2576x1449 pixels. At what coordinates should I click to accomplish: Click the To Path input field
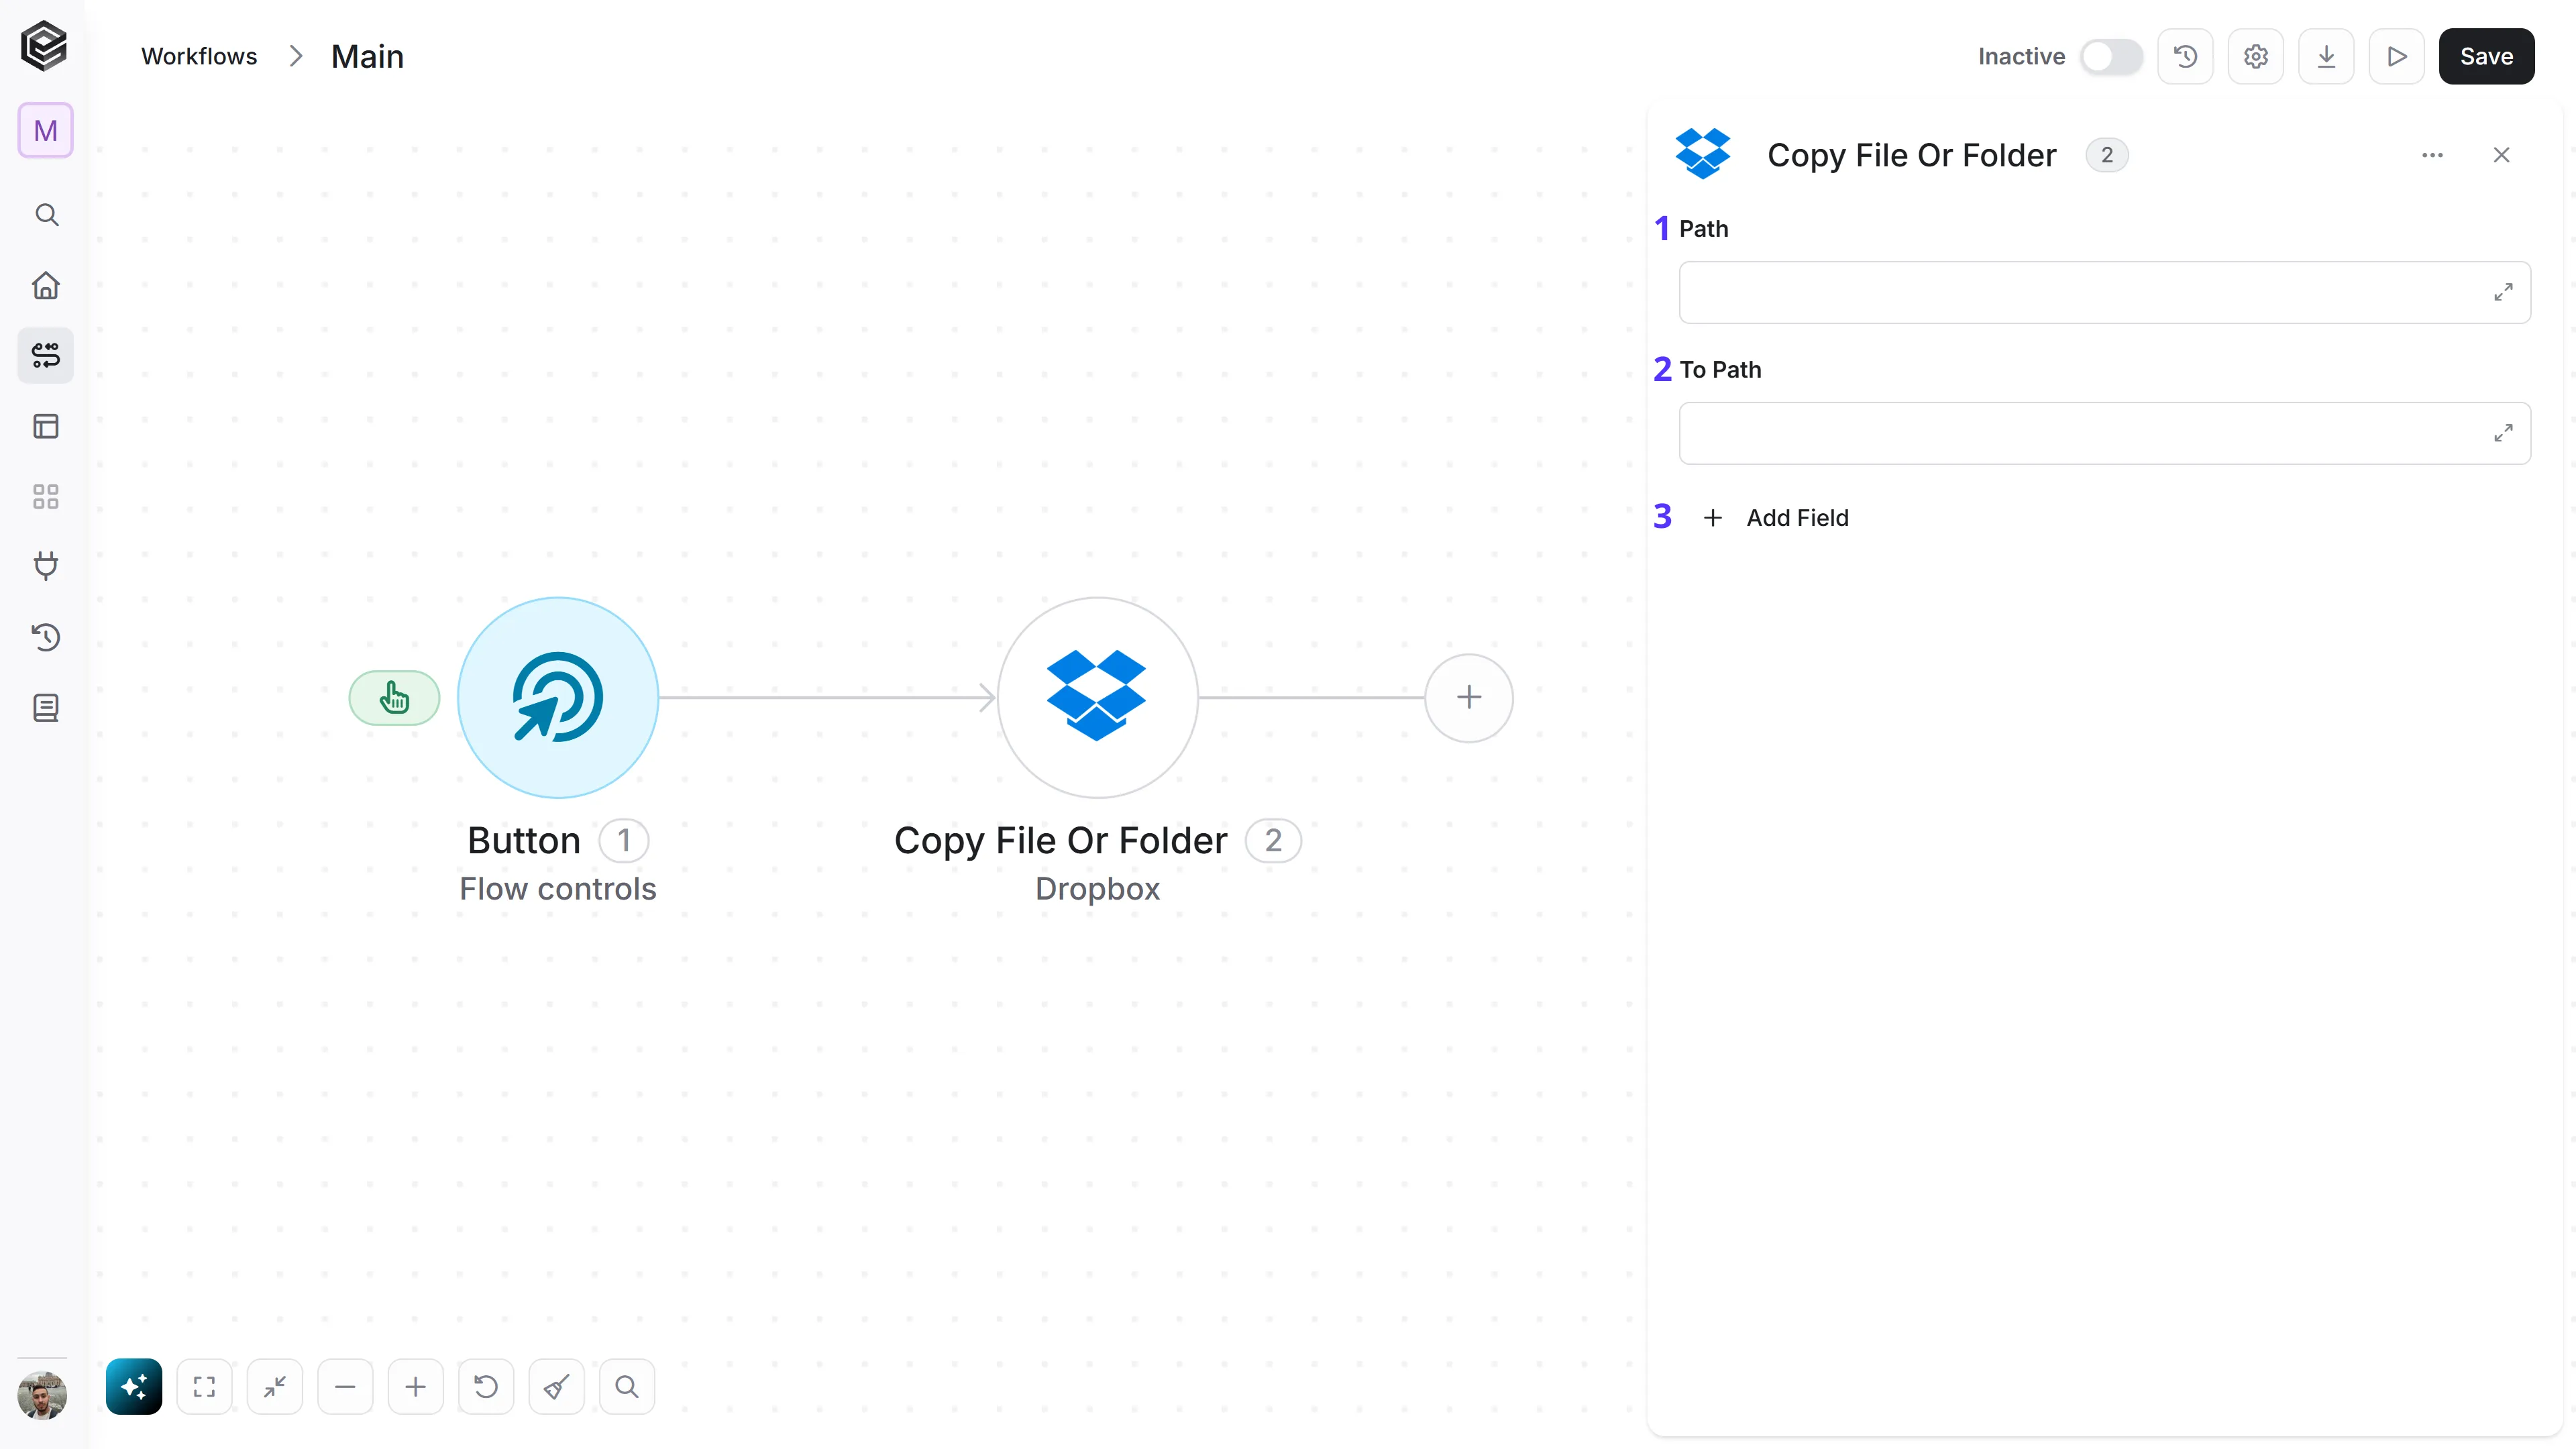(2104, 433)
